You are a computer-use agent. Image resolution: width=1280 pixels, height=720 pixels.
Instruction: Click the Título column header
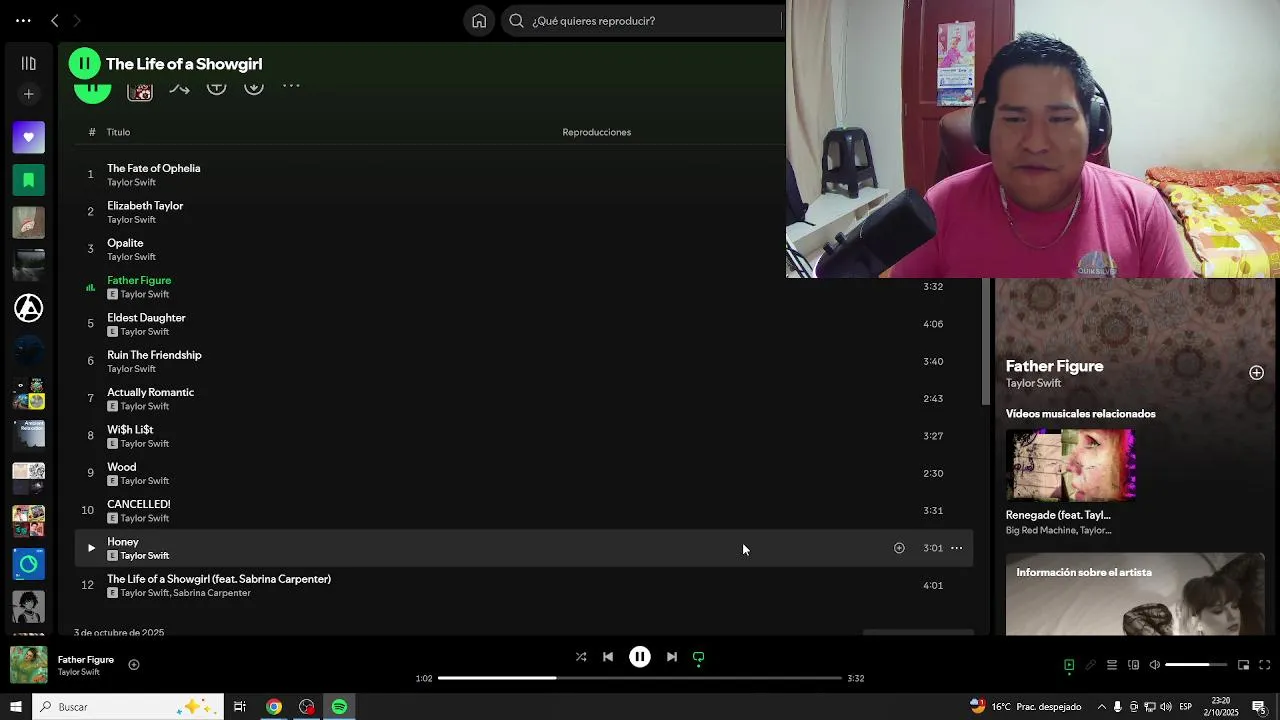tap(119, 132)
